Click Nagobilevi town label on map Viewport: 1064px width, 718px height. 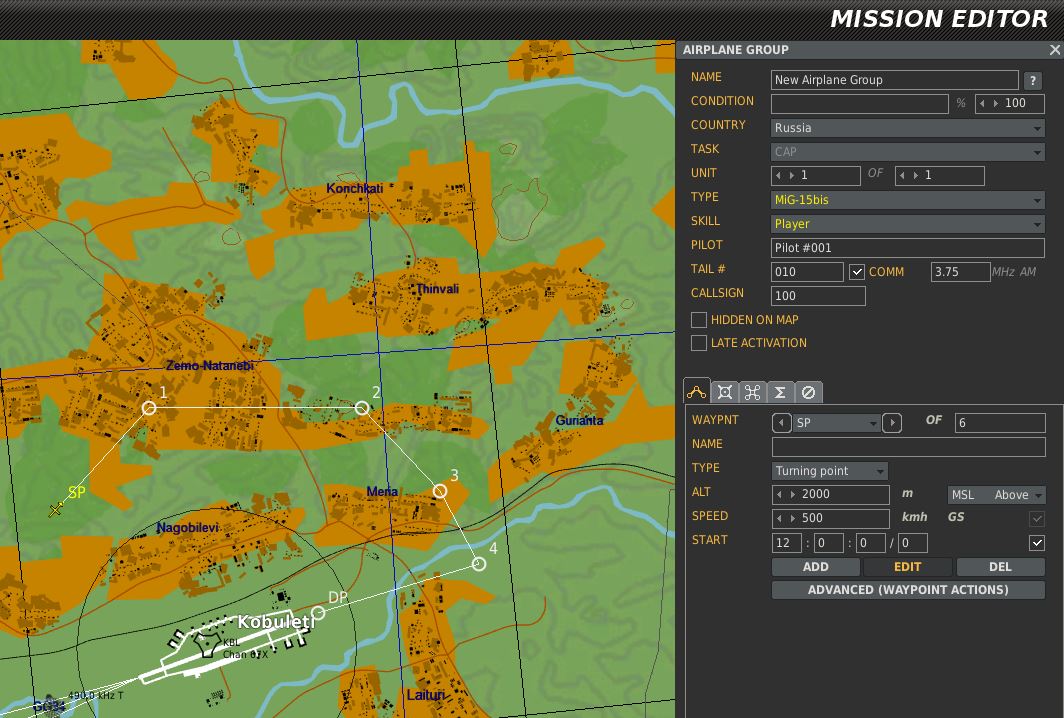coord(187,528)
